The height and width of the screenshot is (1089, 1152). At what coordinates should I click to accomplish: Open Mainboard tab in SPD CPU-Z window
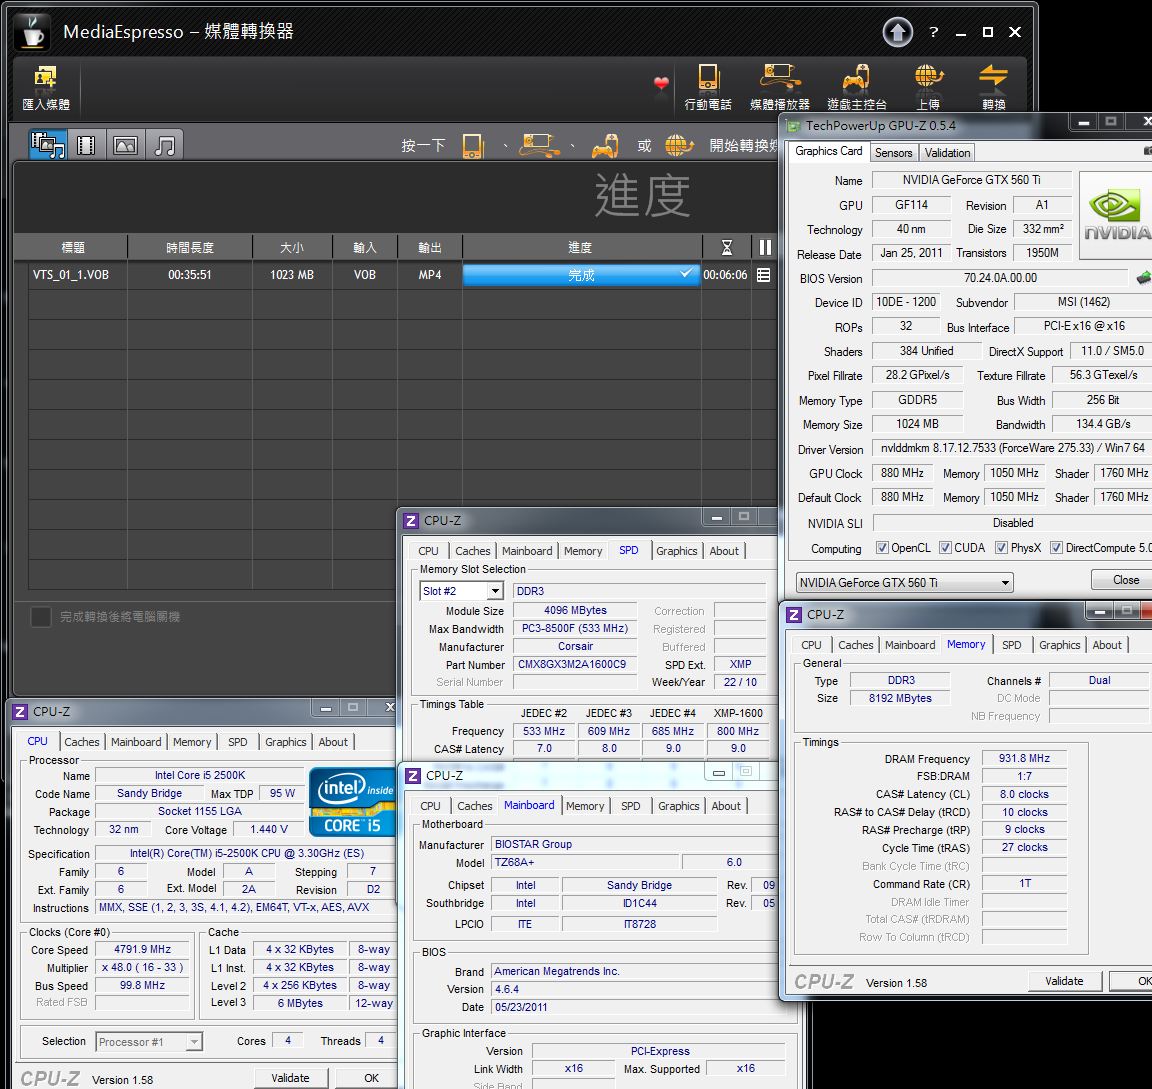tap(527, 551)
